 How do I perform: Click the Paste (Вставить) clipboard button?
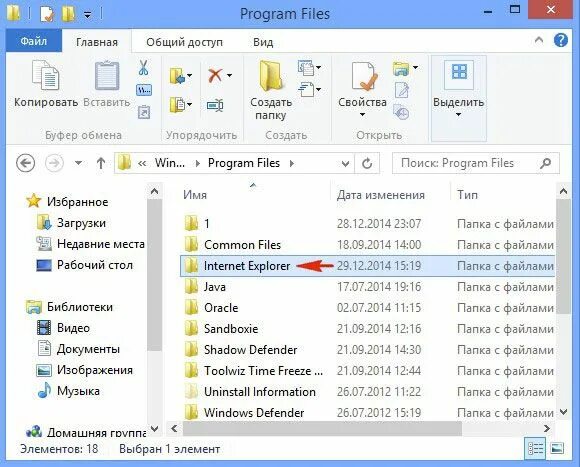107,84
